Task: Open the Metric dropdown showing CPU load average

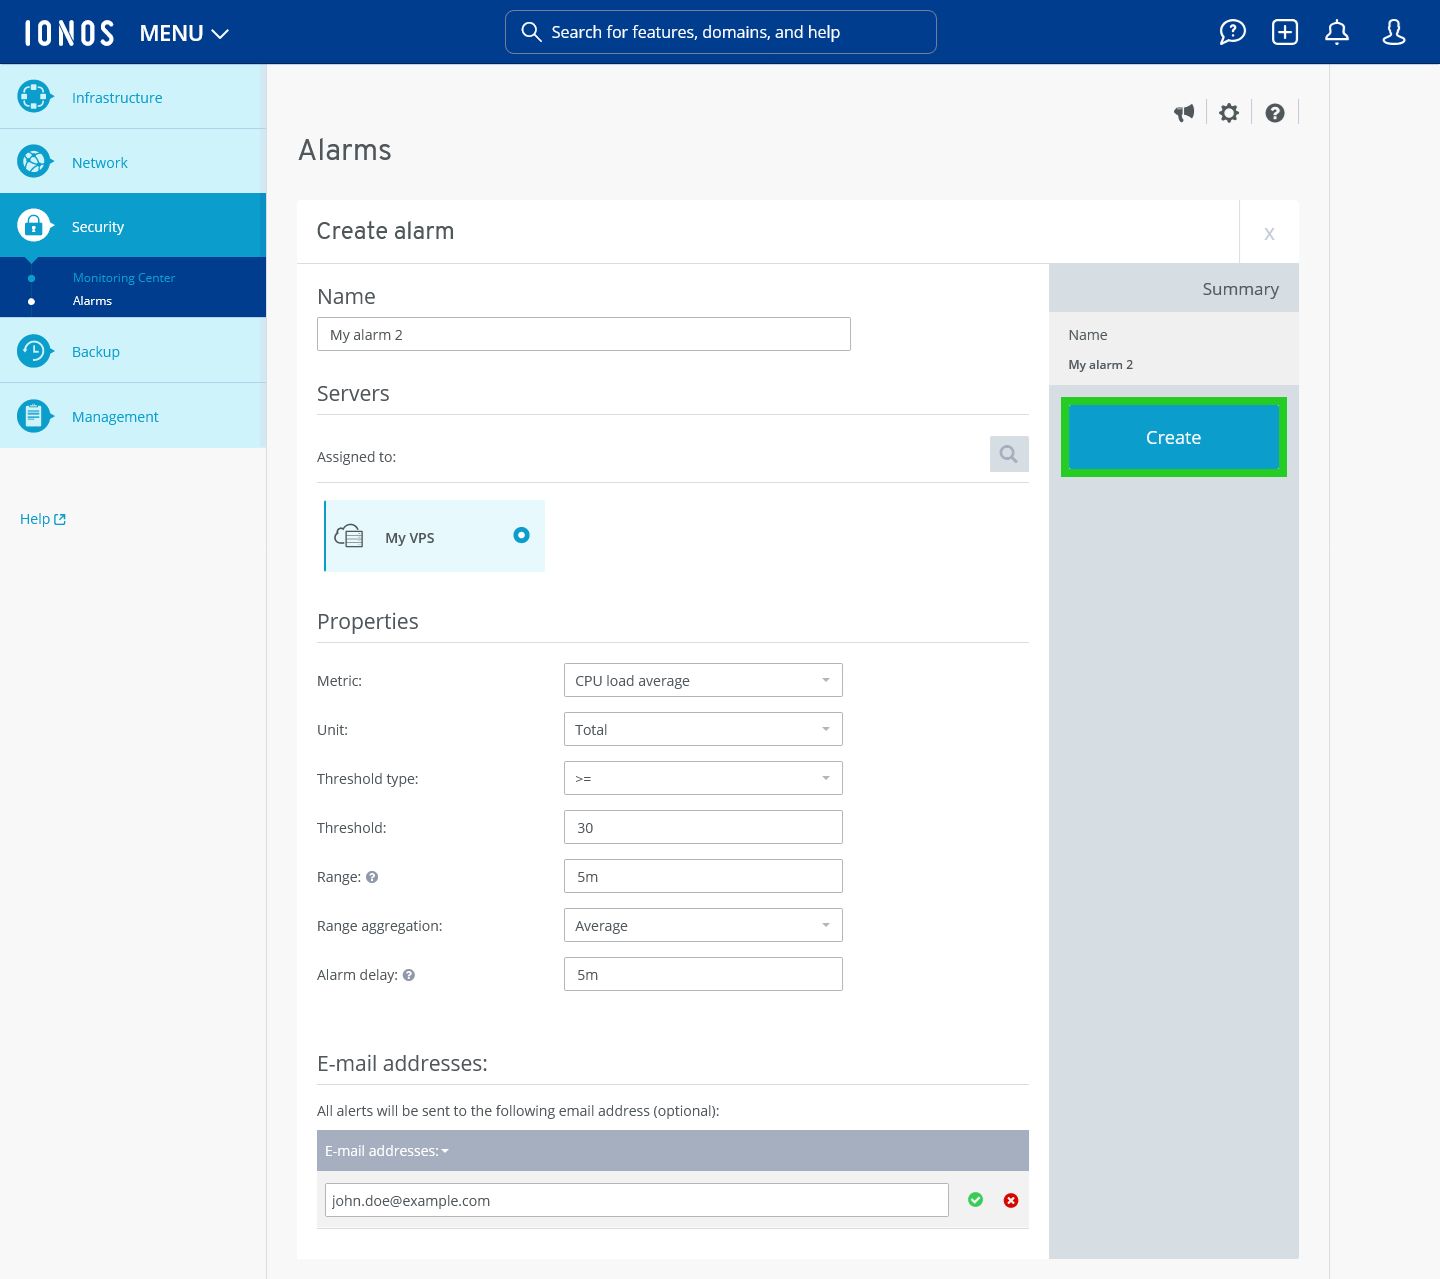Action: tap(703, 680)
